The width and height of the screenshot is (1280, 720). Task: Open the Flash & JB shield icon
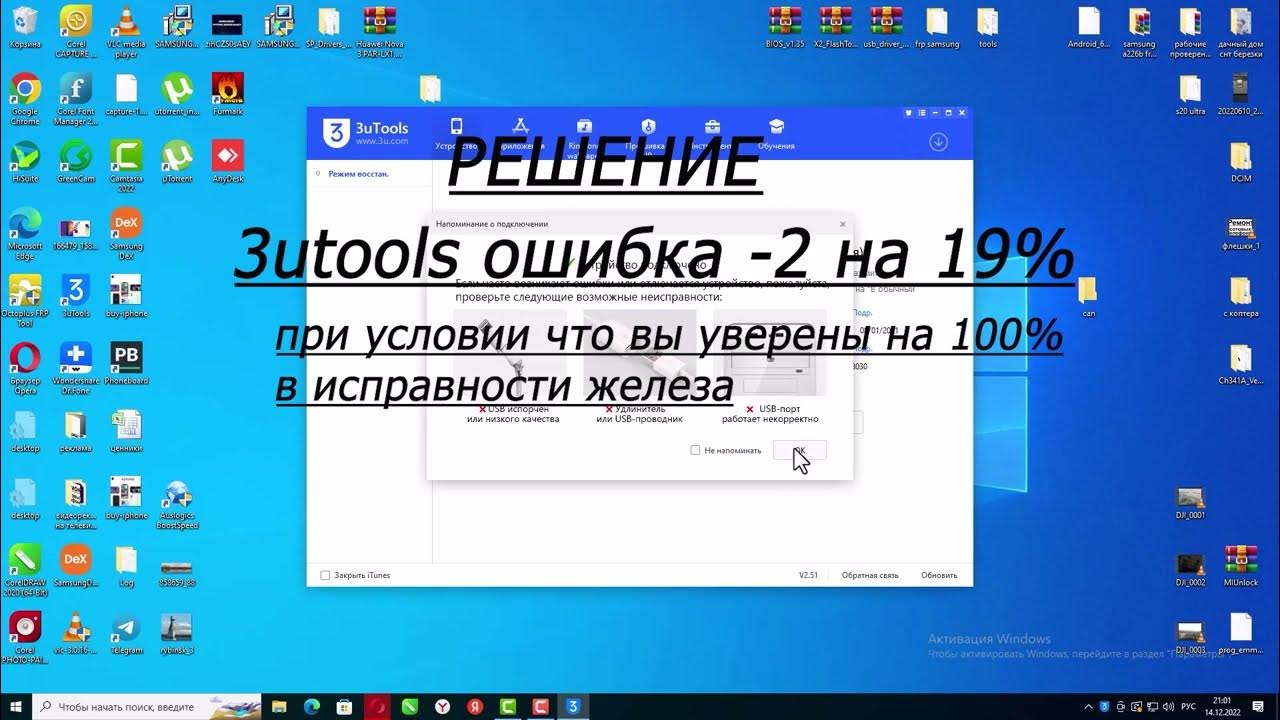point(648,126)
